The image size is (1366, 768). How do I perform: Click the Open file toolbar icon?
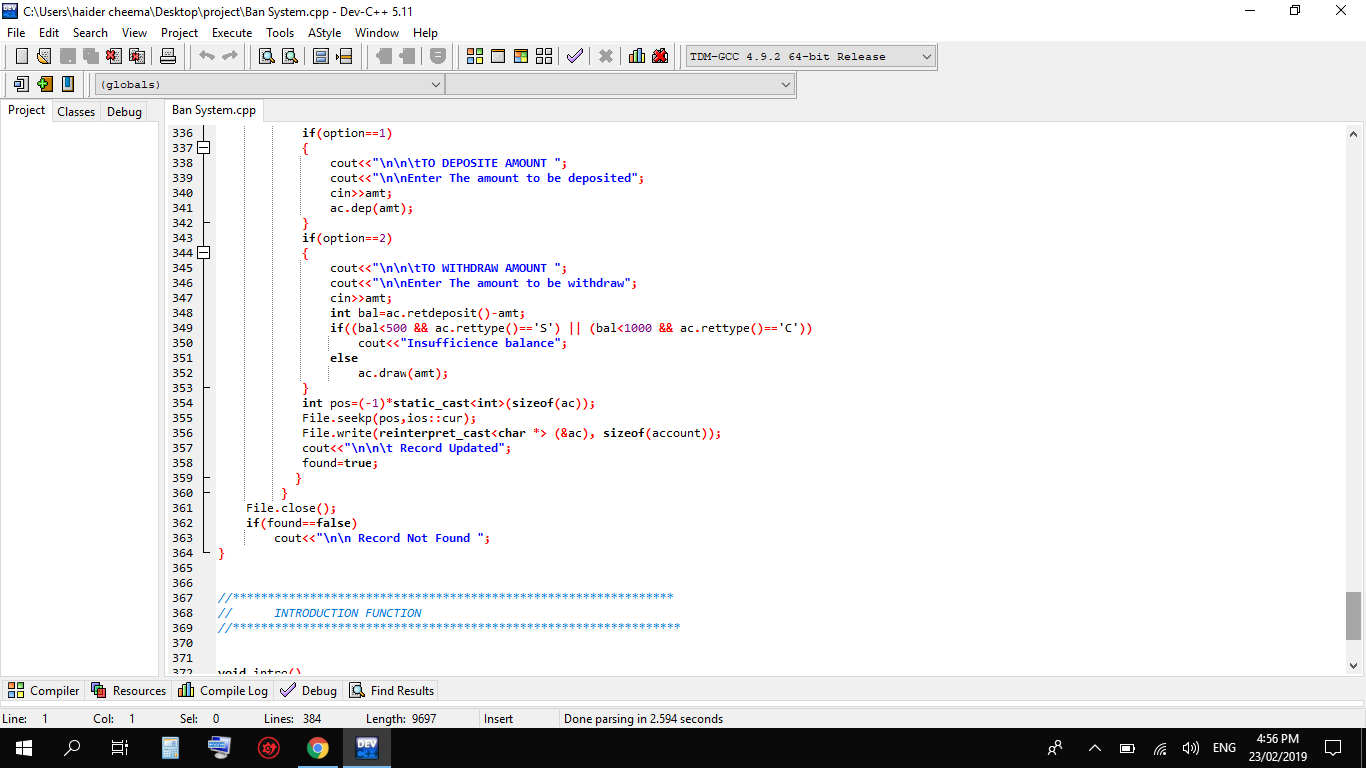pyautogui.click(x=44, y=56)
